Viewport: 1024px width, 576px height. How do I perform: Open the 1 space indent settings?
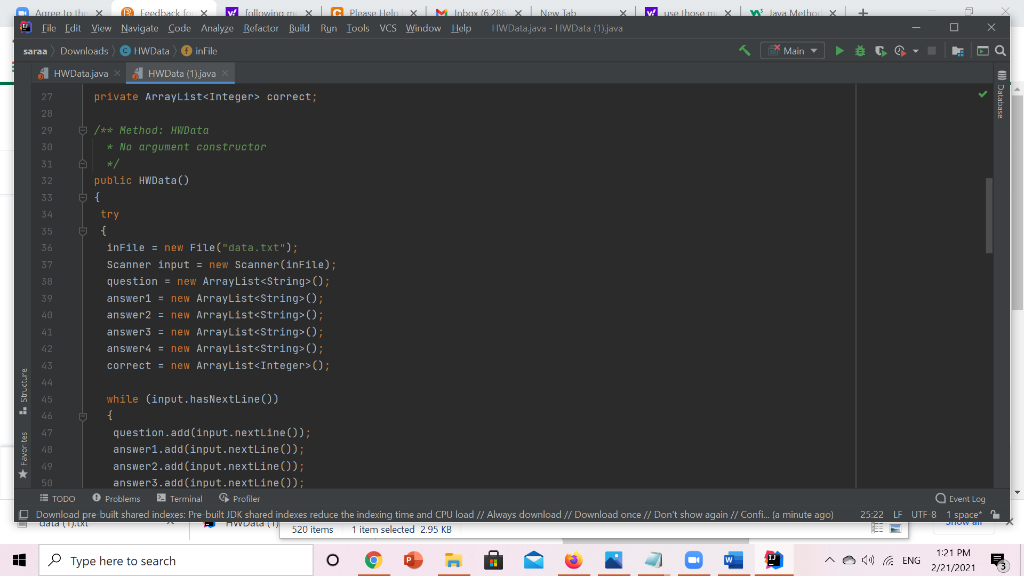(964, 515)
